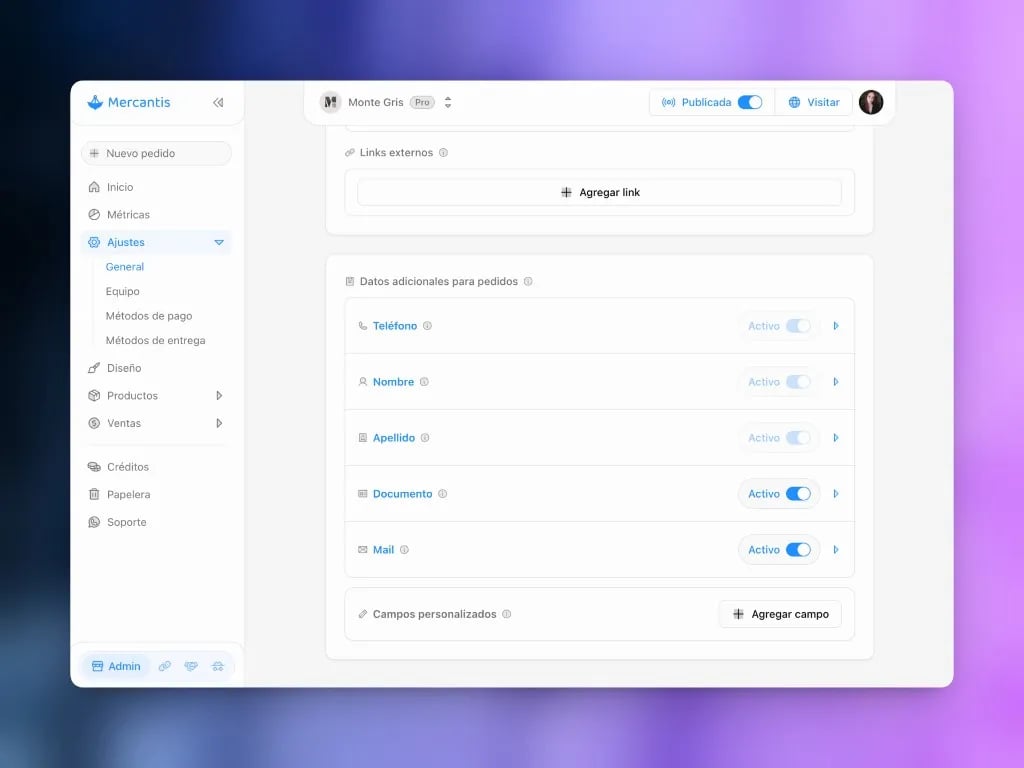Click the link icon next to Admin
The image size is (1024, 768).
[165, 666]
